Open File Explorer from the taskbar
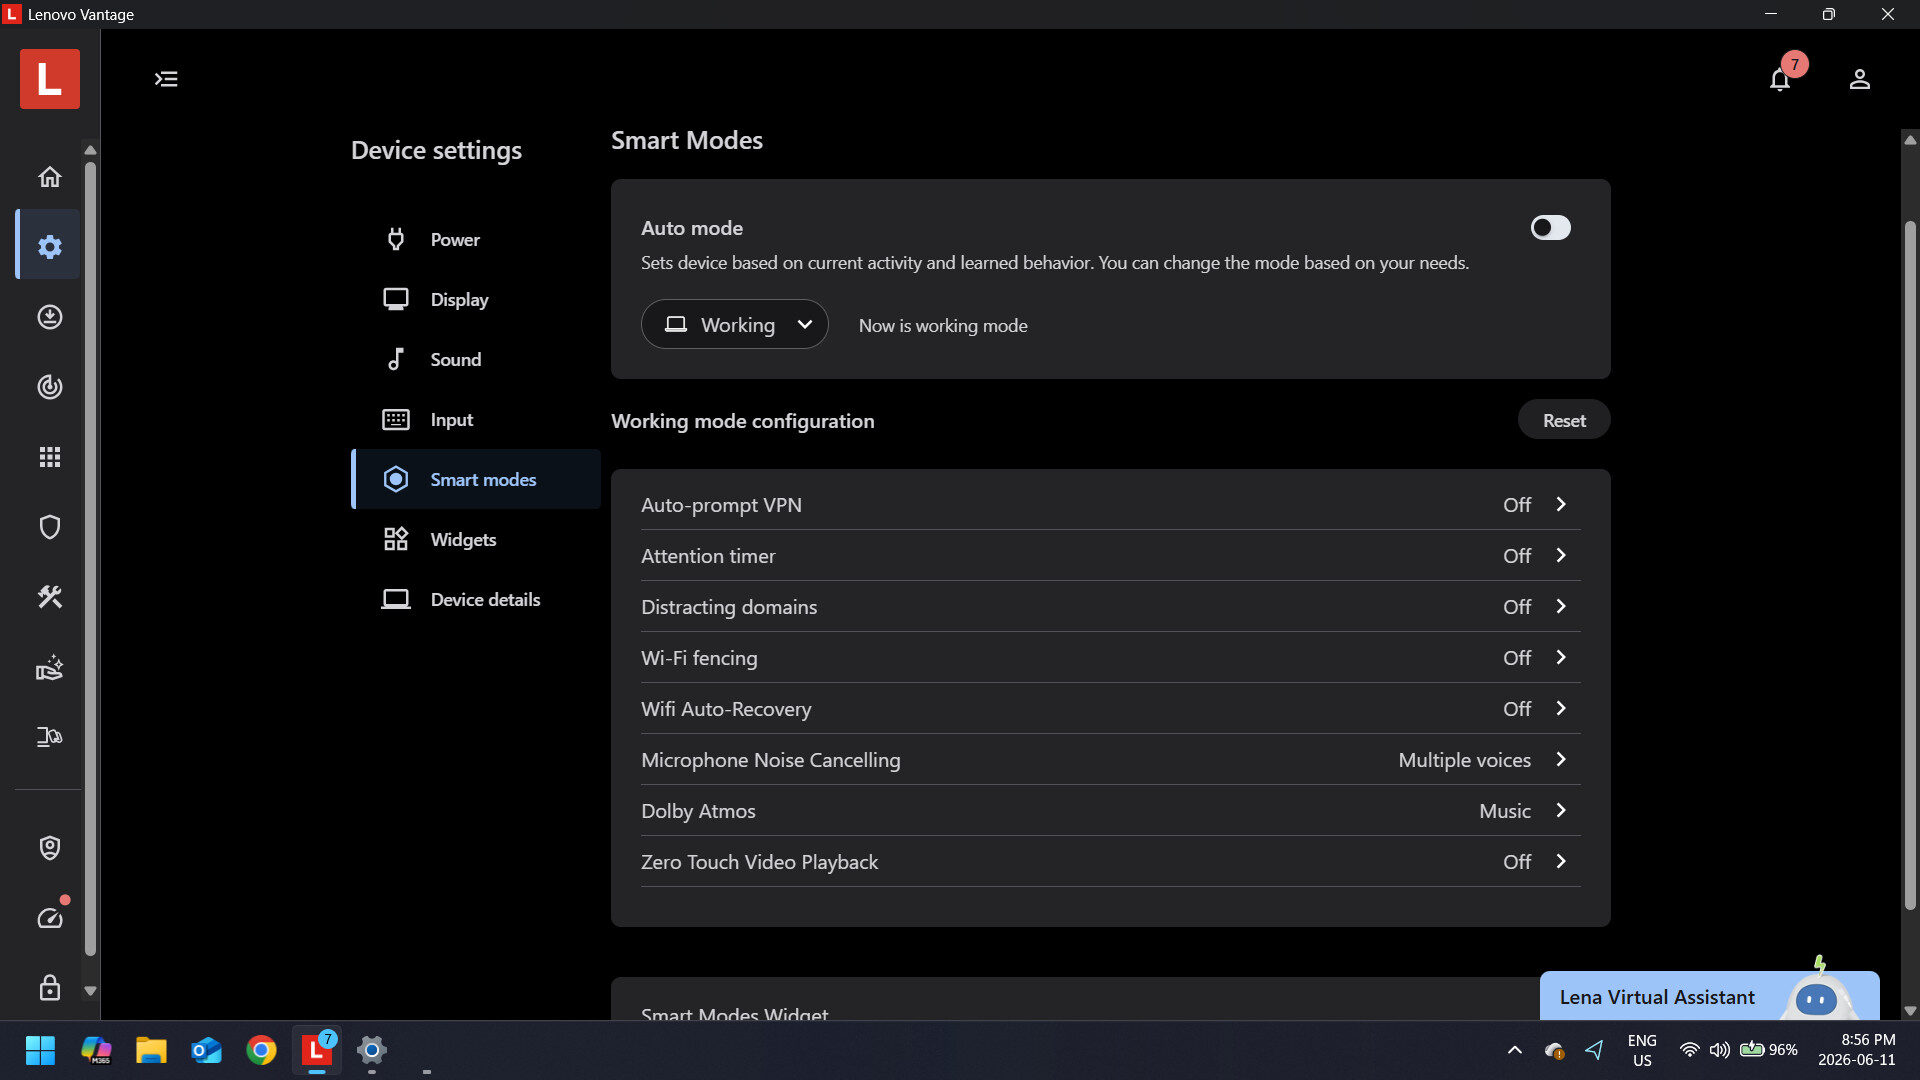The image size is (1920, 1080). [x=151, y=1050]
